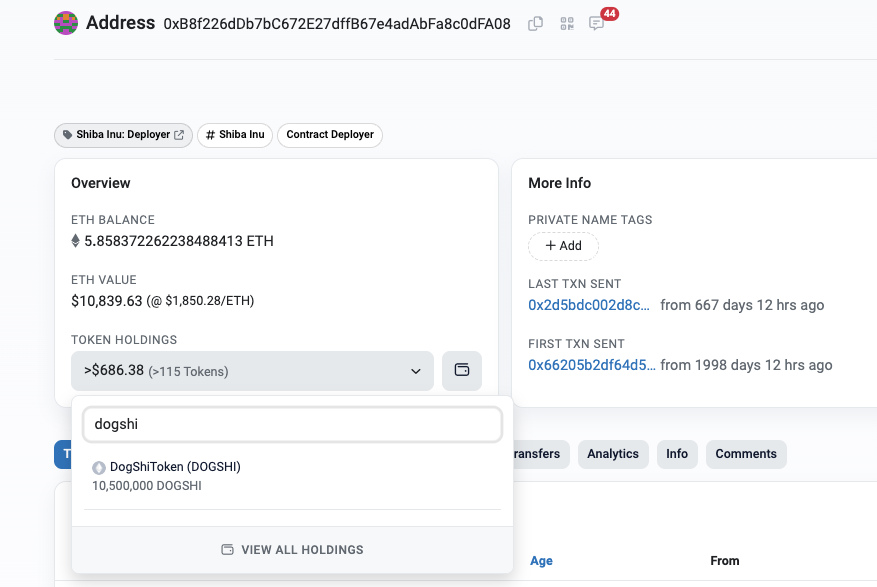Switch to the Comments tab
Screen dimensions: 877x587
(x=746, y=454)
